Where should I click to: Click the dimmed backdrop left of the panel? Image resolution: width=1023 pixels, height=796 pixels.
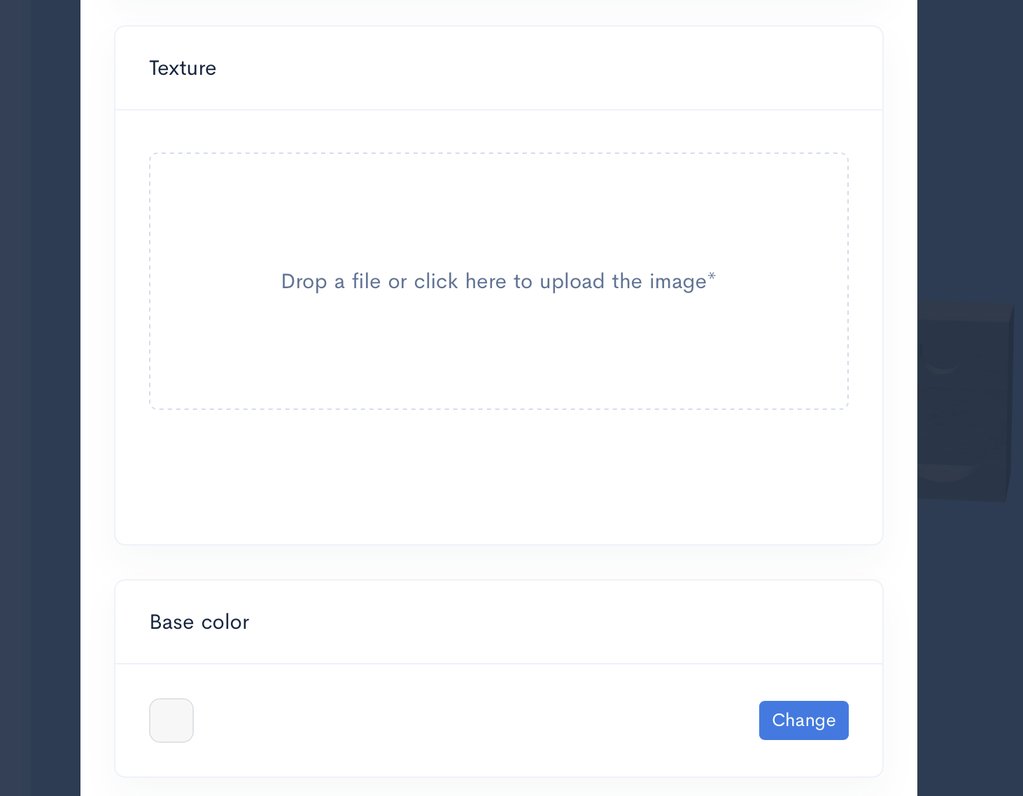(40, 400)
